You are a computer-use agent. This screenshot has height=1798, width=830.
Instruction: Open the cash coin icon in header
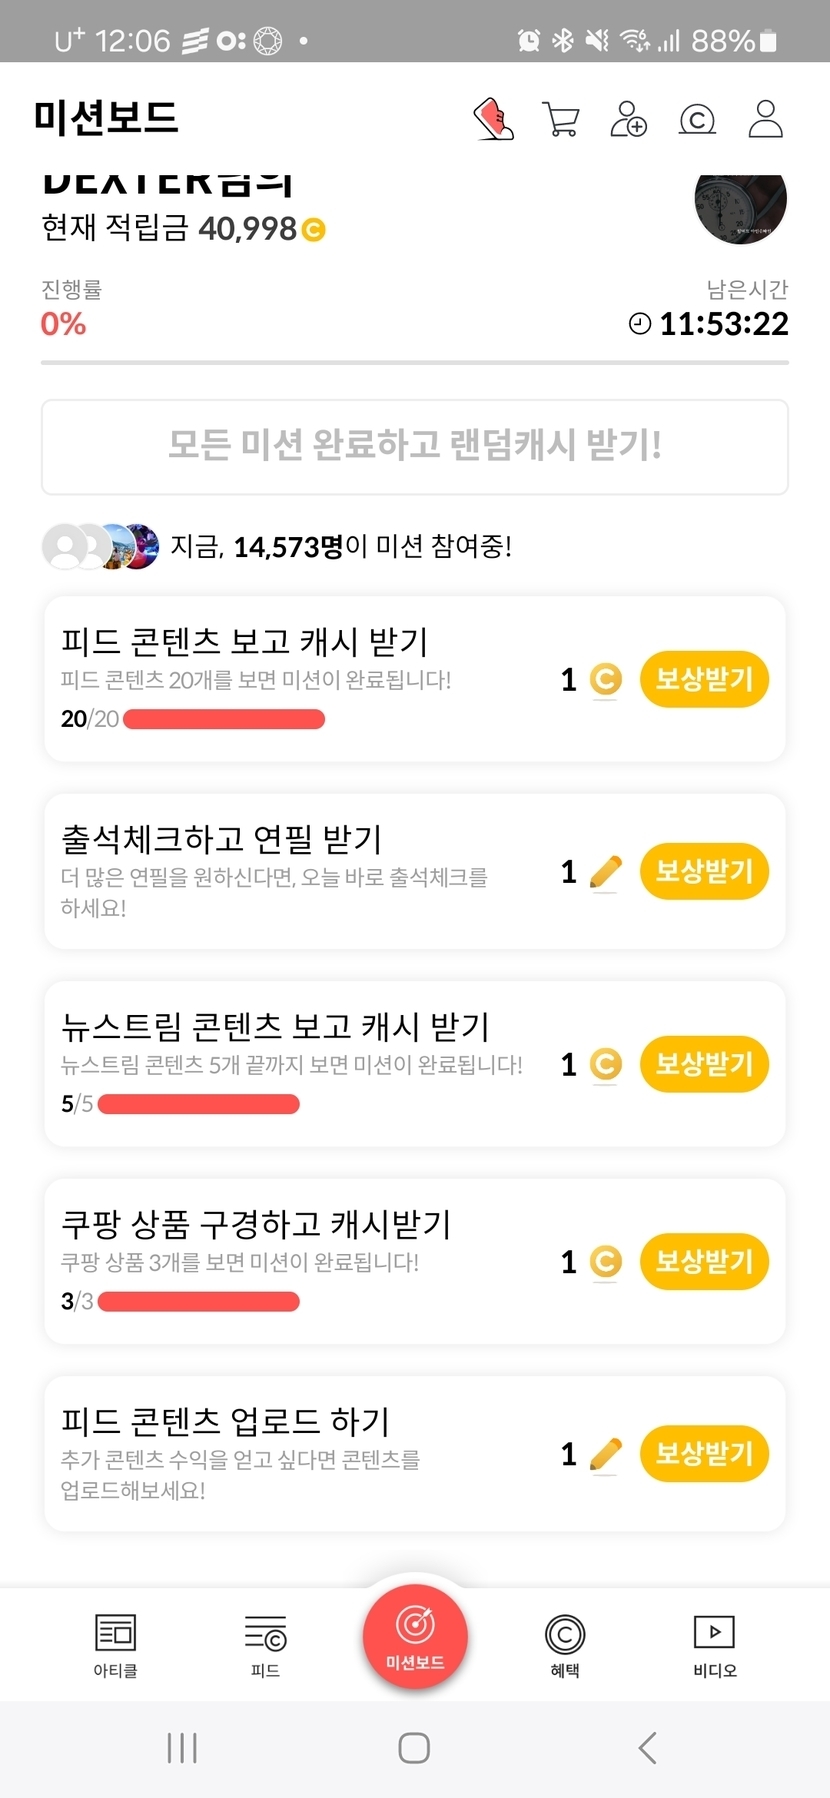(697, 120)
